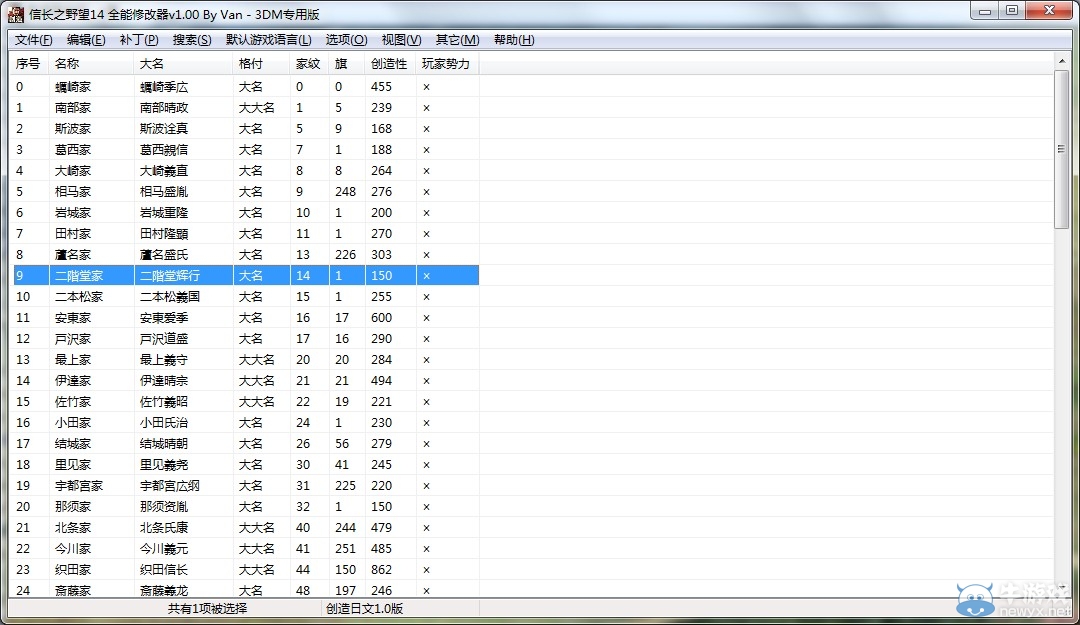Viewport: 1080px width, 625px height.
Task: Open the 其它(M) menu
Action: [457, 40]
